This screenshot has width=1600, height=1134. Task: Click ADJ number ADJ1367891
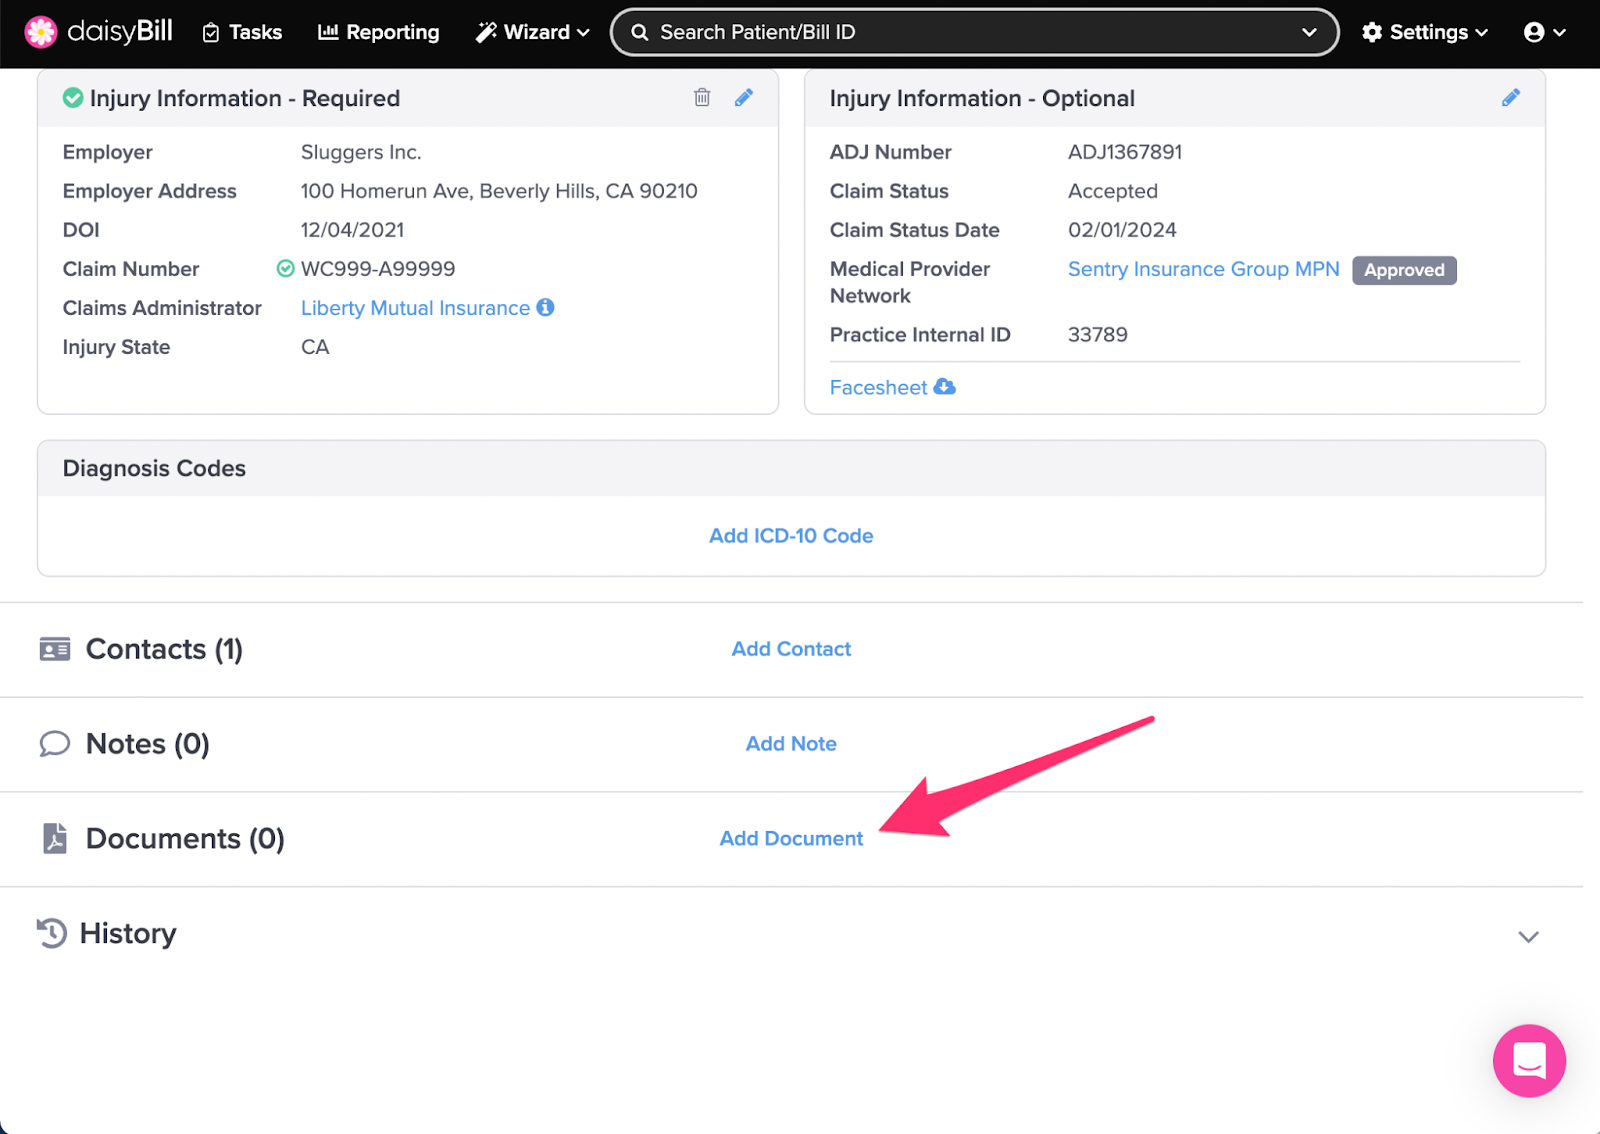[x=1125, y=152]
